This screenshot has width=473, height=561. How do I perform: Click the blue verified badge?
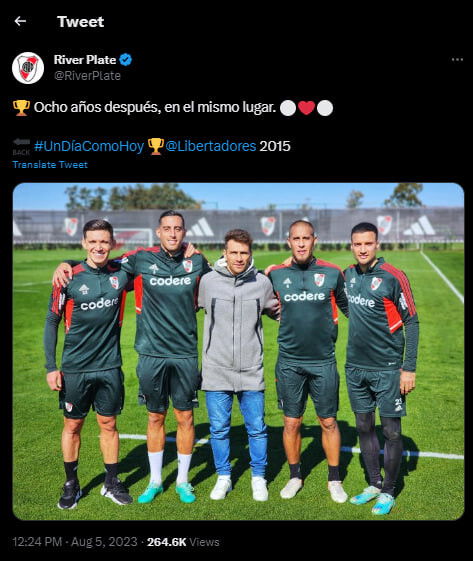(x=126, y=60)
